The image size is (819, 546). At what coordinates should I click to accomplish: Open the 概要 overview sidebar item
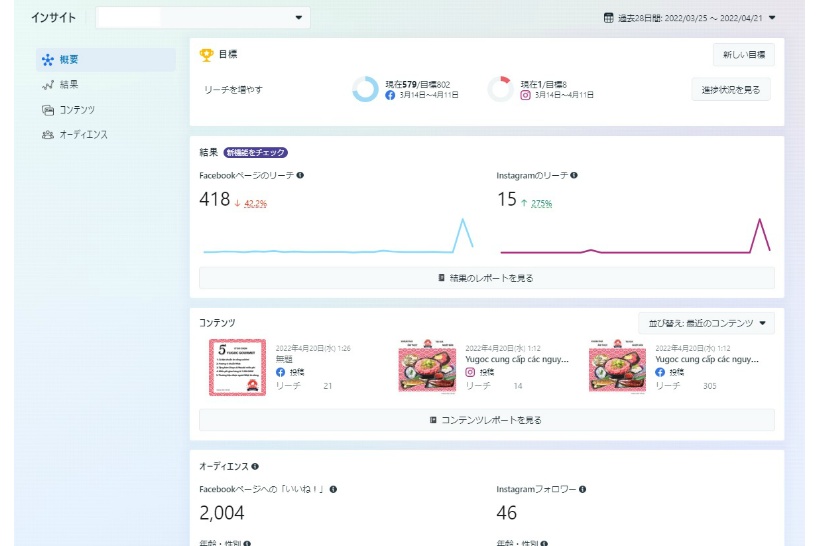[x=106, y=60]
